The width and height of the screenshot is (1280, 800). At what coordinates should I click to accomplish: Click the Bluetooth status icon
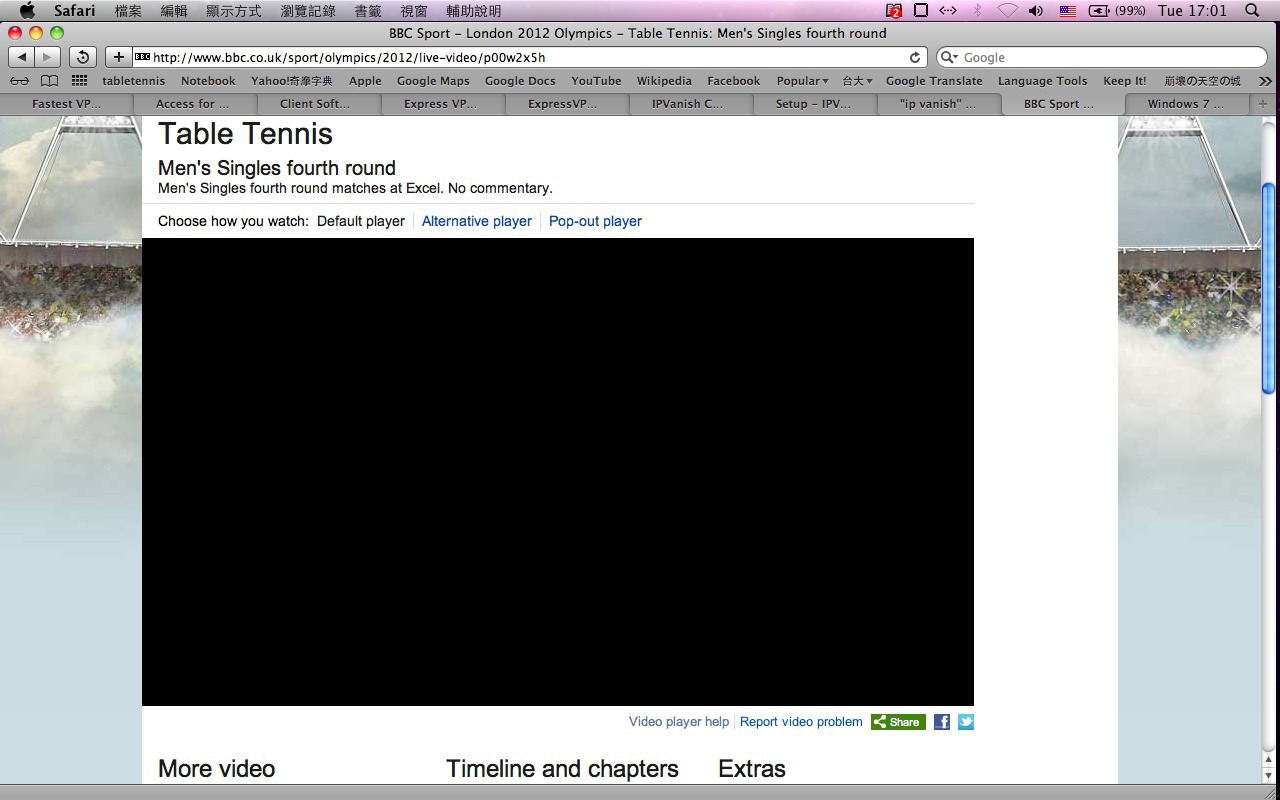(x=978, y=11)
